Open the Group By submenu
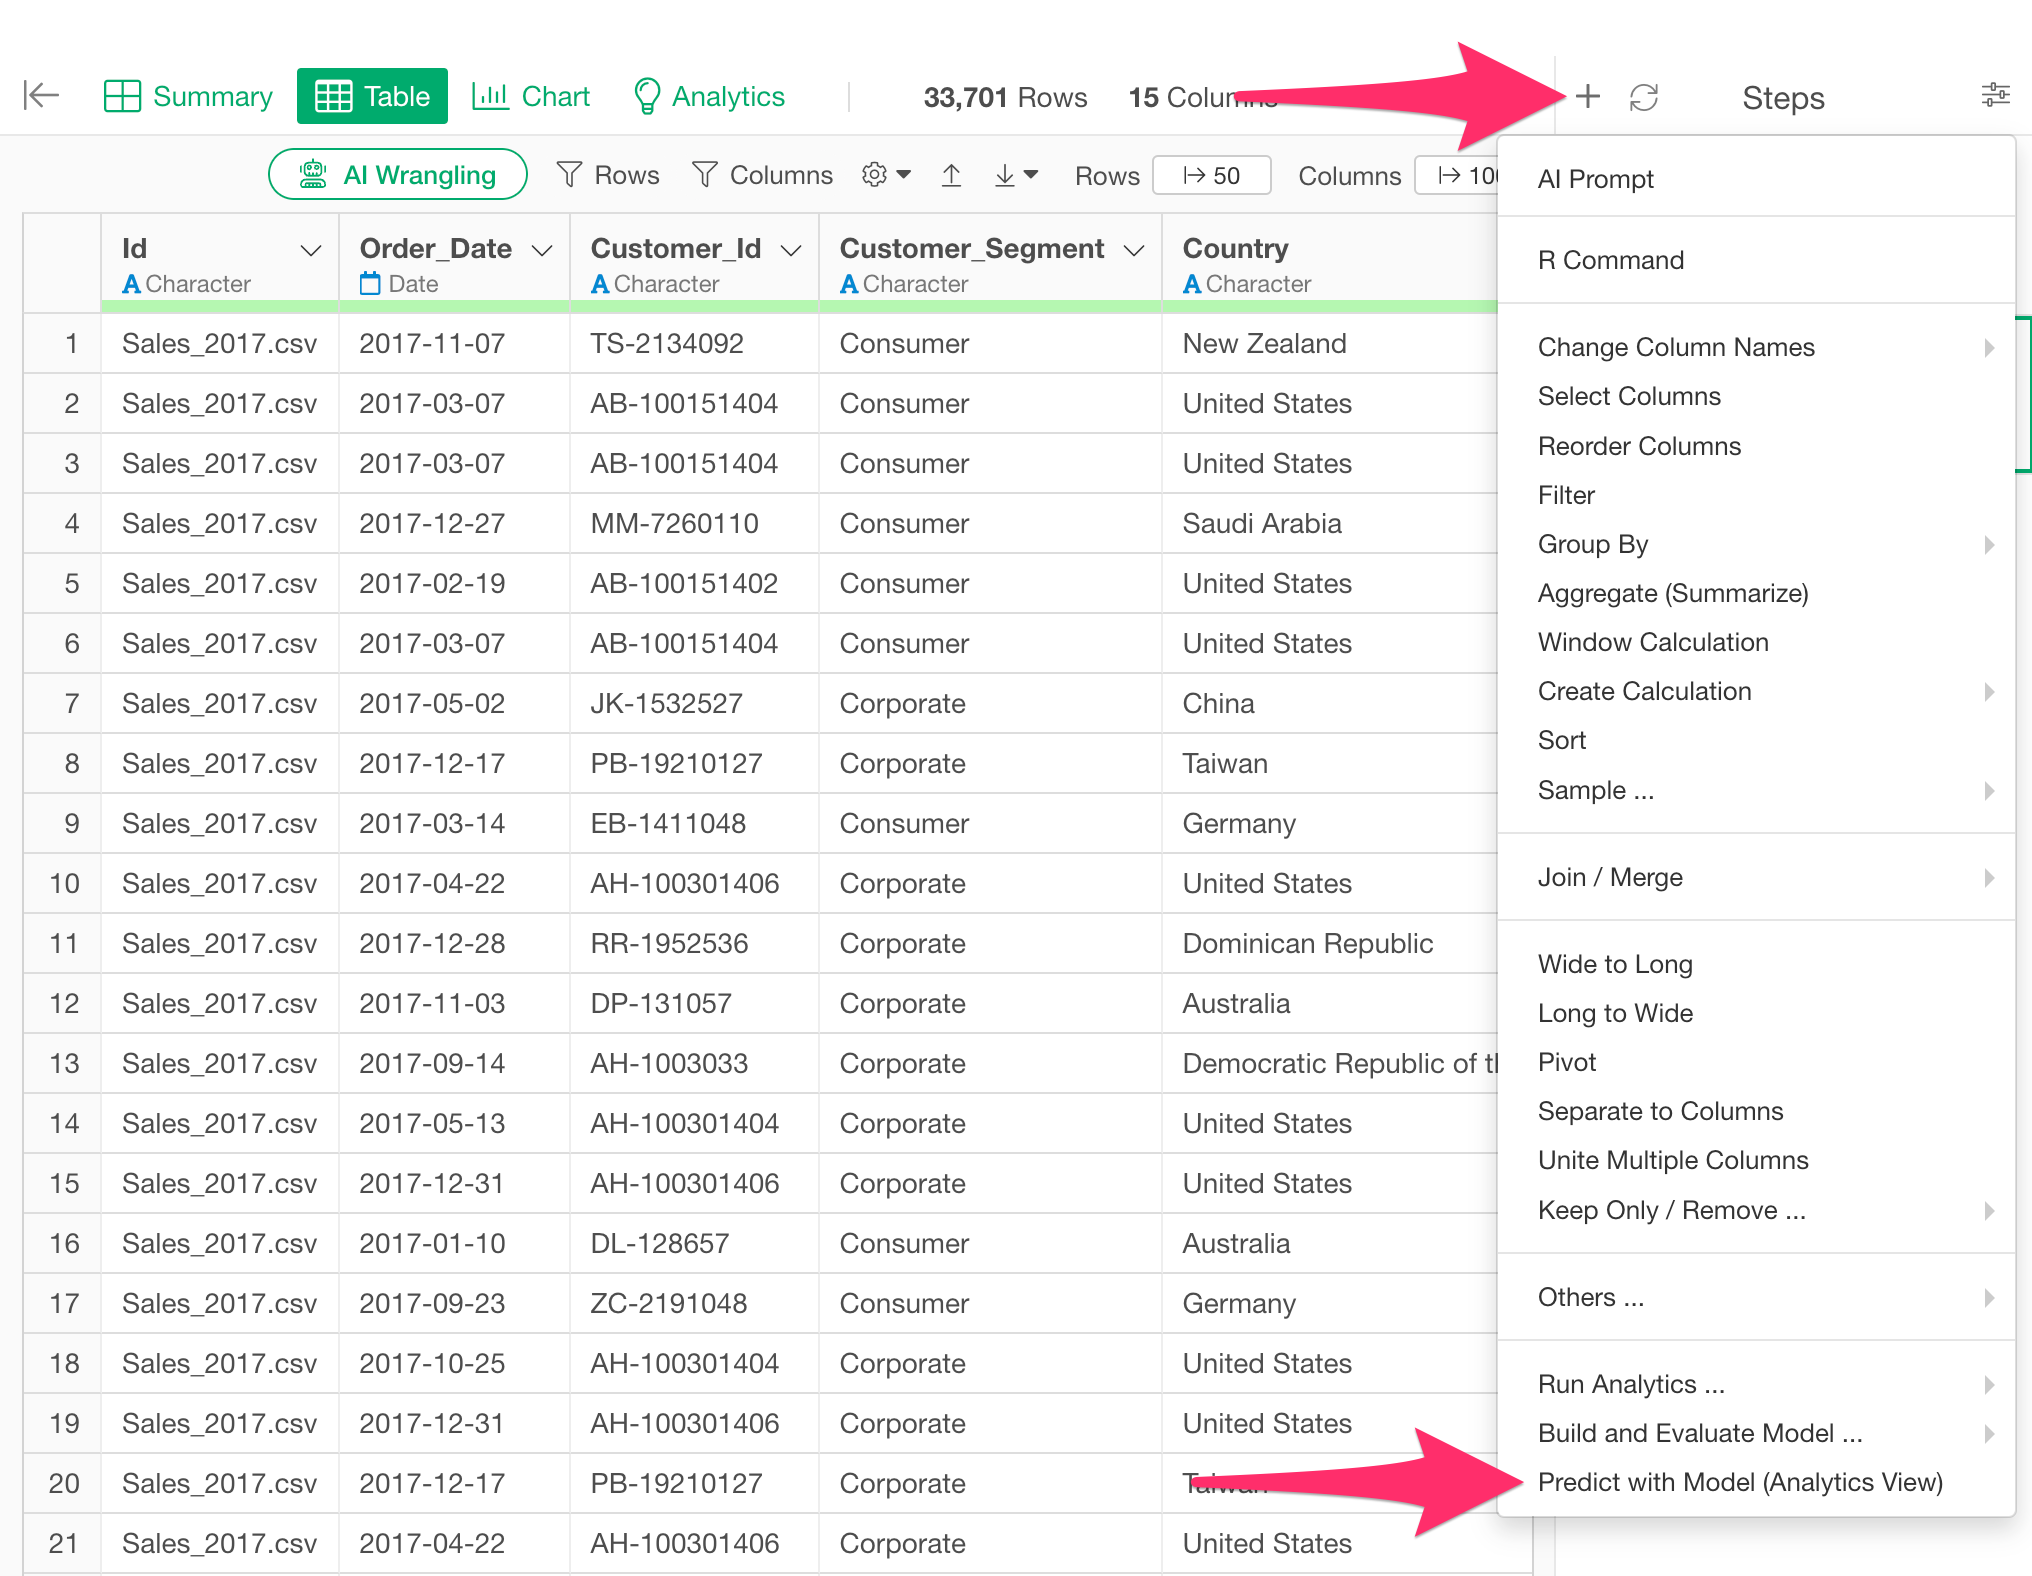This screenshot has width=2032, height=1576. [x=1756, y=544]
